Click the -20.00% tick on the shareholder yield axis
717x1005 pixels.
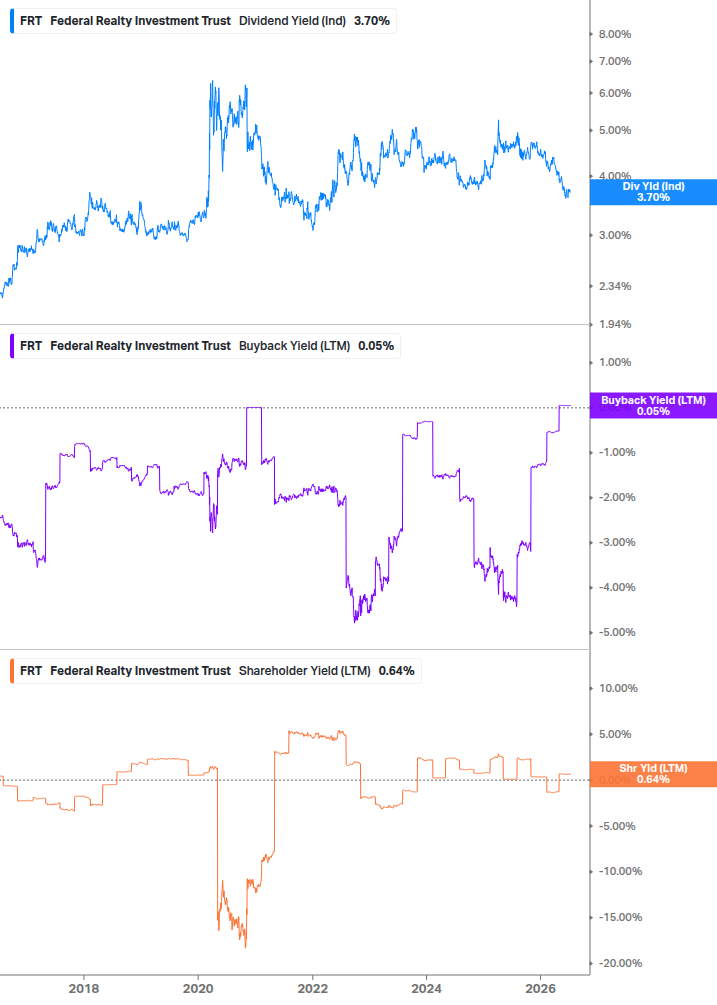[x=620, y=963]
